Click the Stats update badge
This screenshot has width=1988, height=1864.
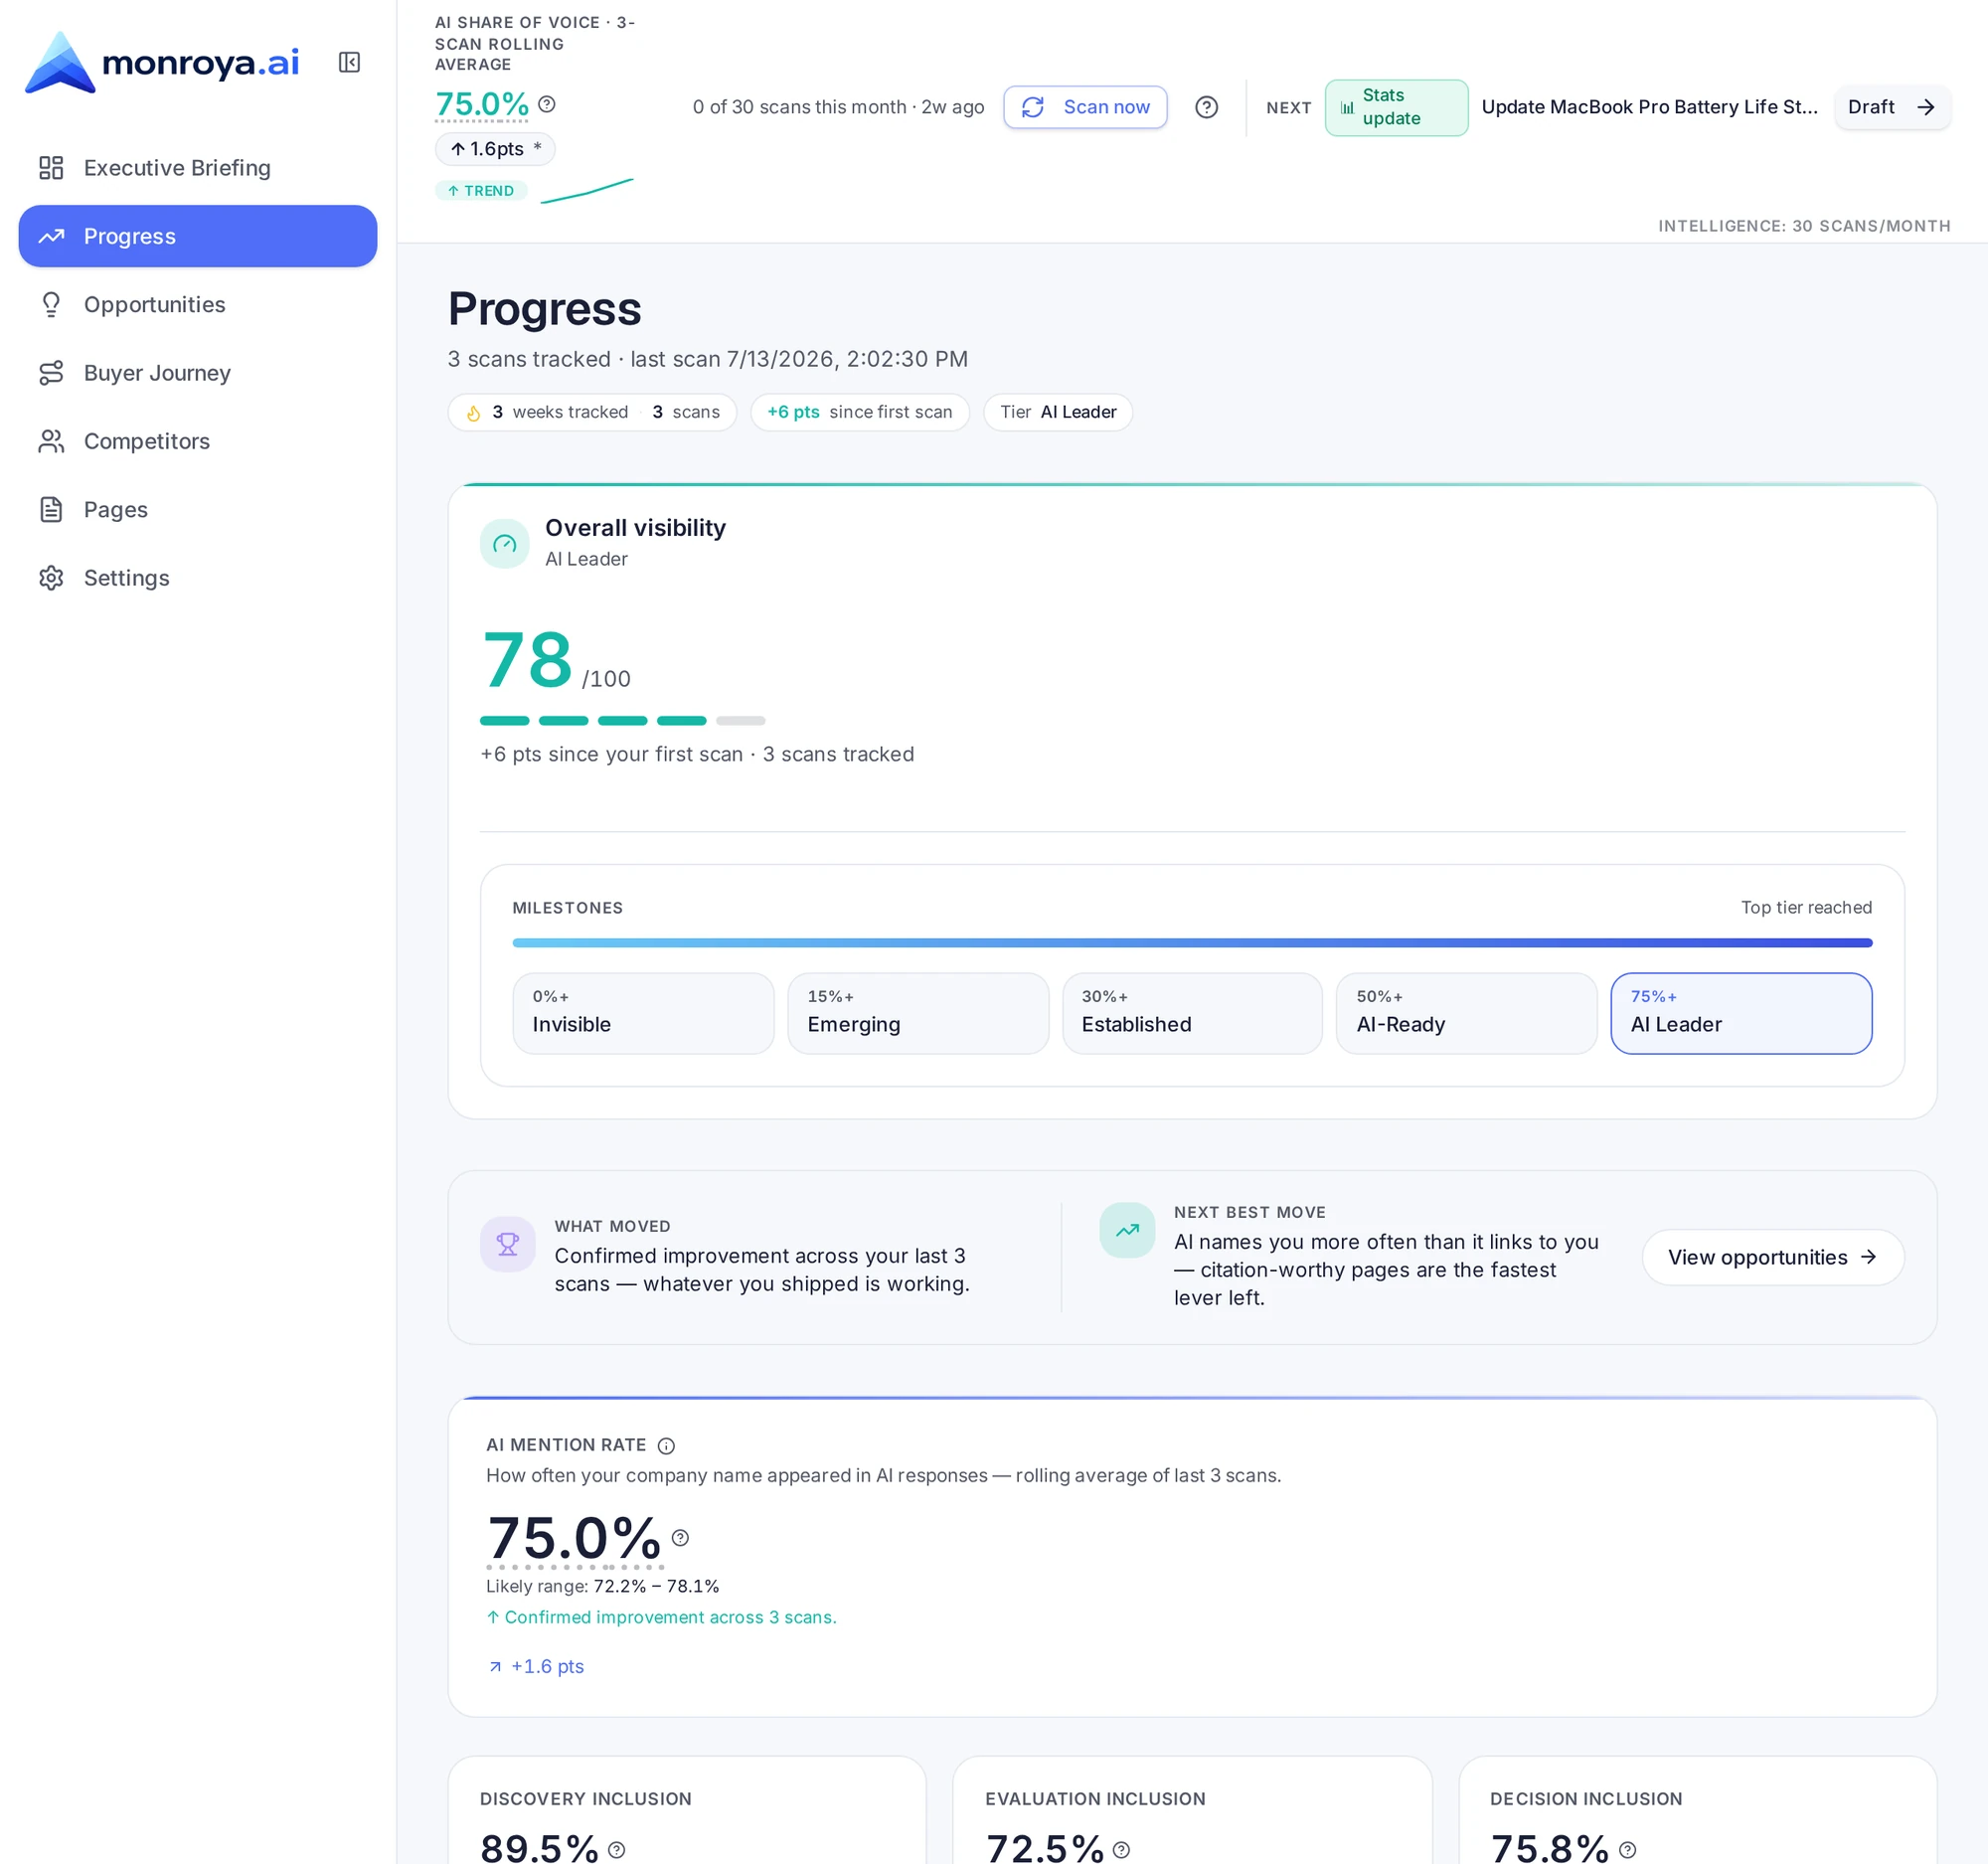pyautogui.click(x=1396, y=107)
